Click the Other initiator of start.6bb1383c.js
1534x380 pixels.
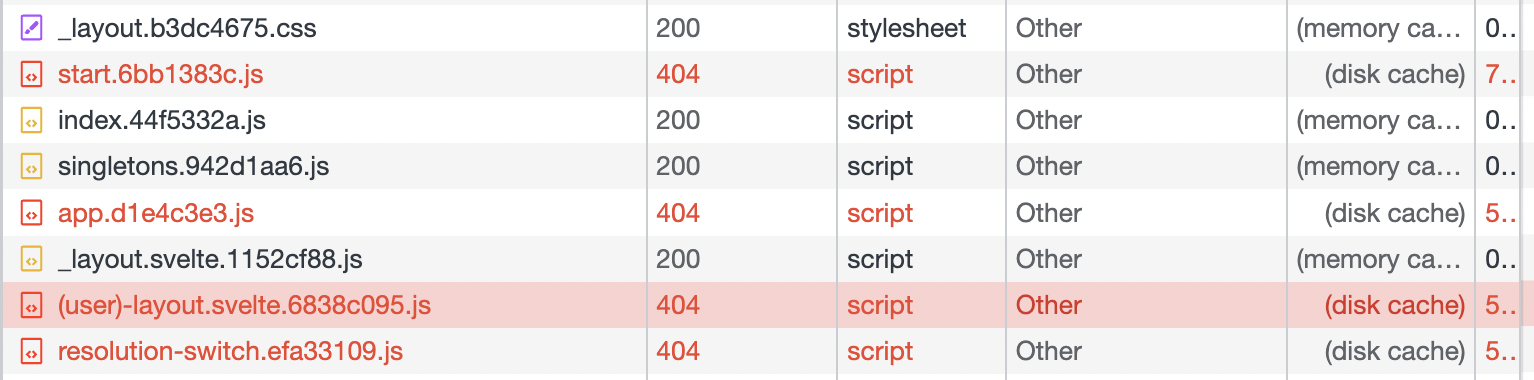click(x=1049, y=75)
